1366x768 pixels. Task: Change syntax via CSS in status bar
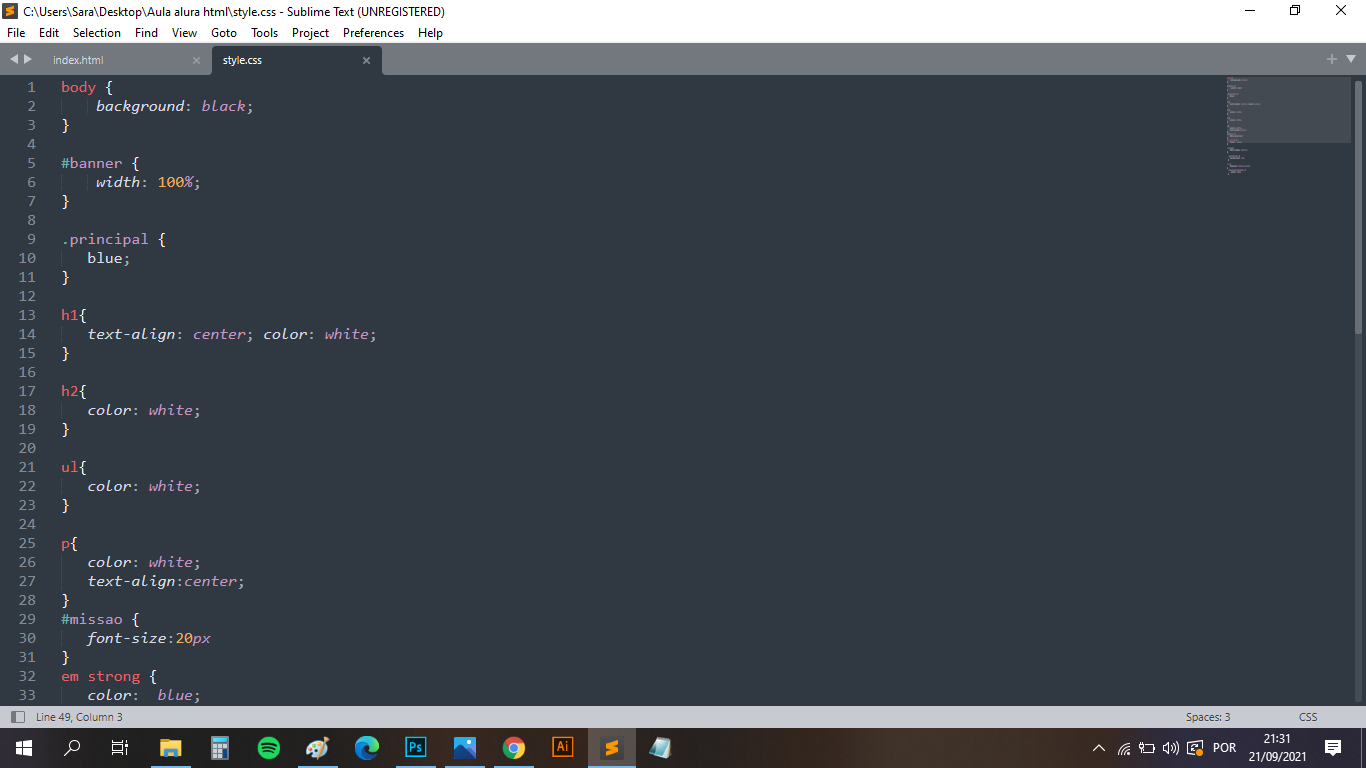(x=1308, y=717)
